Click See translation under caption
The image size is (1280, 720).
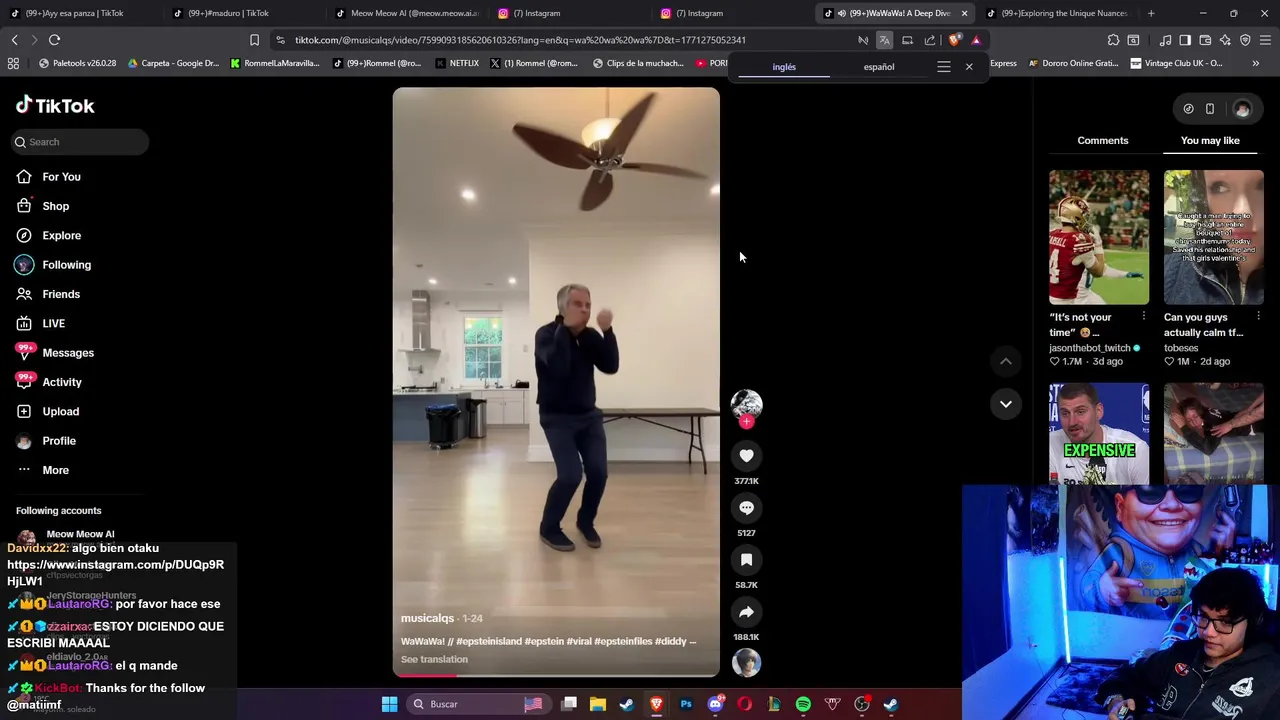[434, 660]
